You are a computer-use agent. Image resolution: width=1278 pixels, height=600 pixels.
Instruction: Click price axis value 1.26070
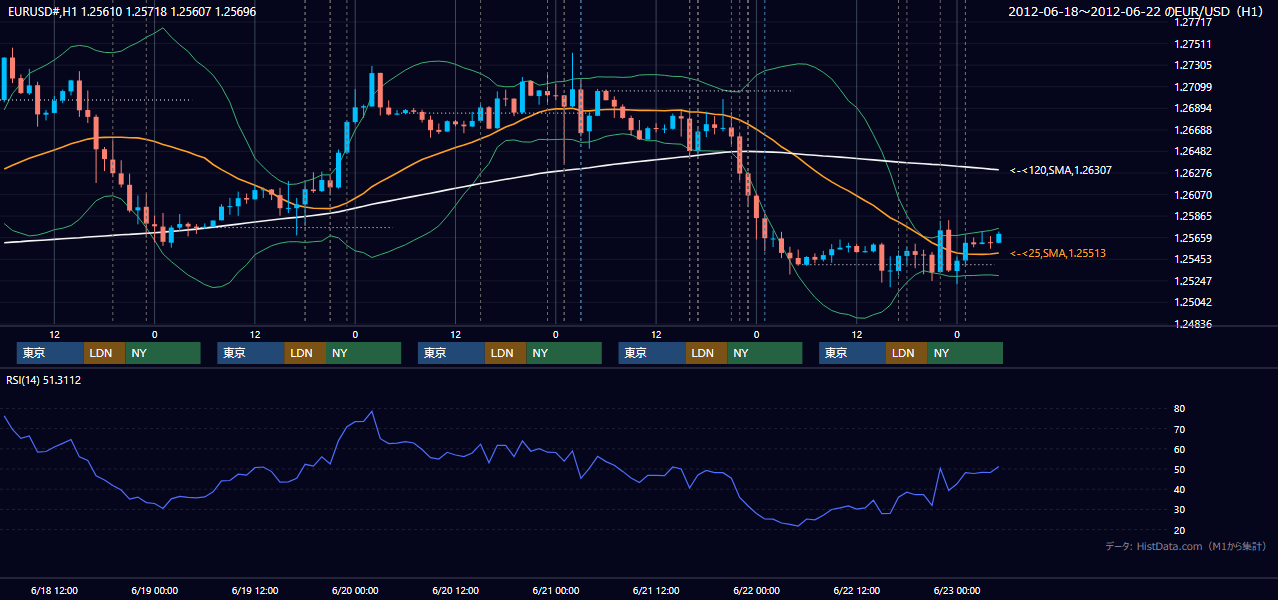pos(1192,195)
